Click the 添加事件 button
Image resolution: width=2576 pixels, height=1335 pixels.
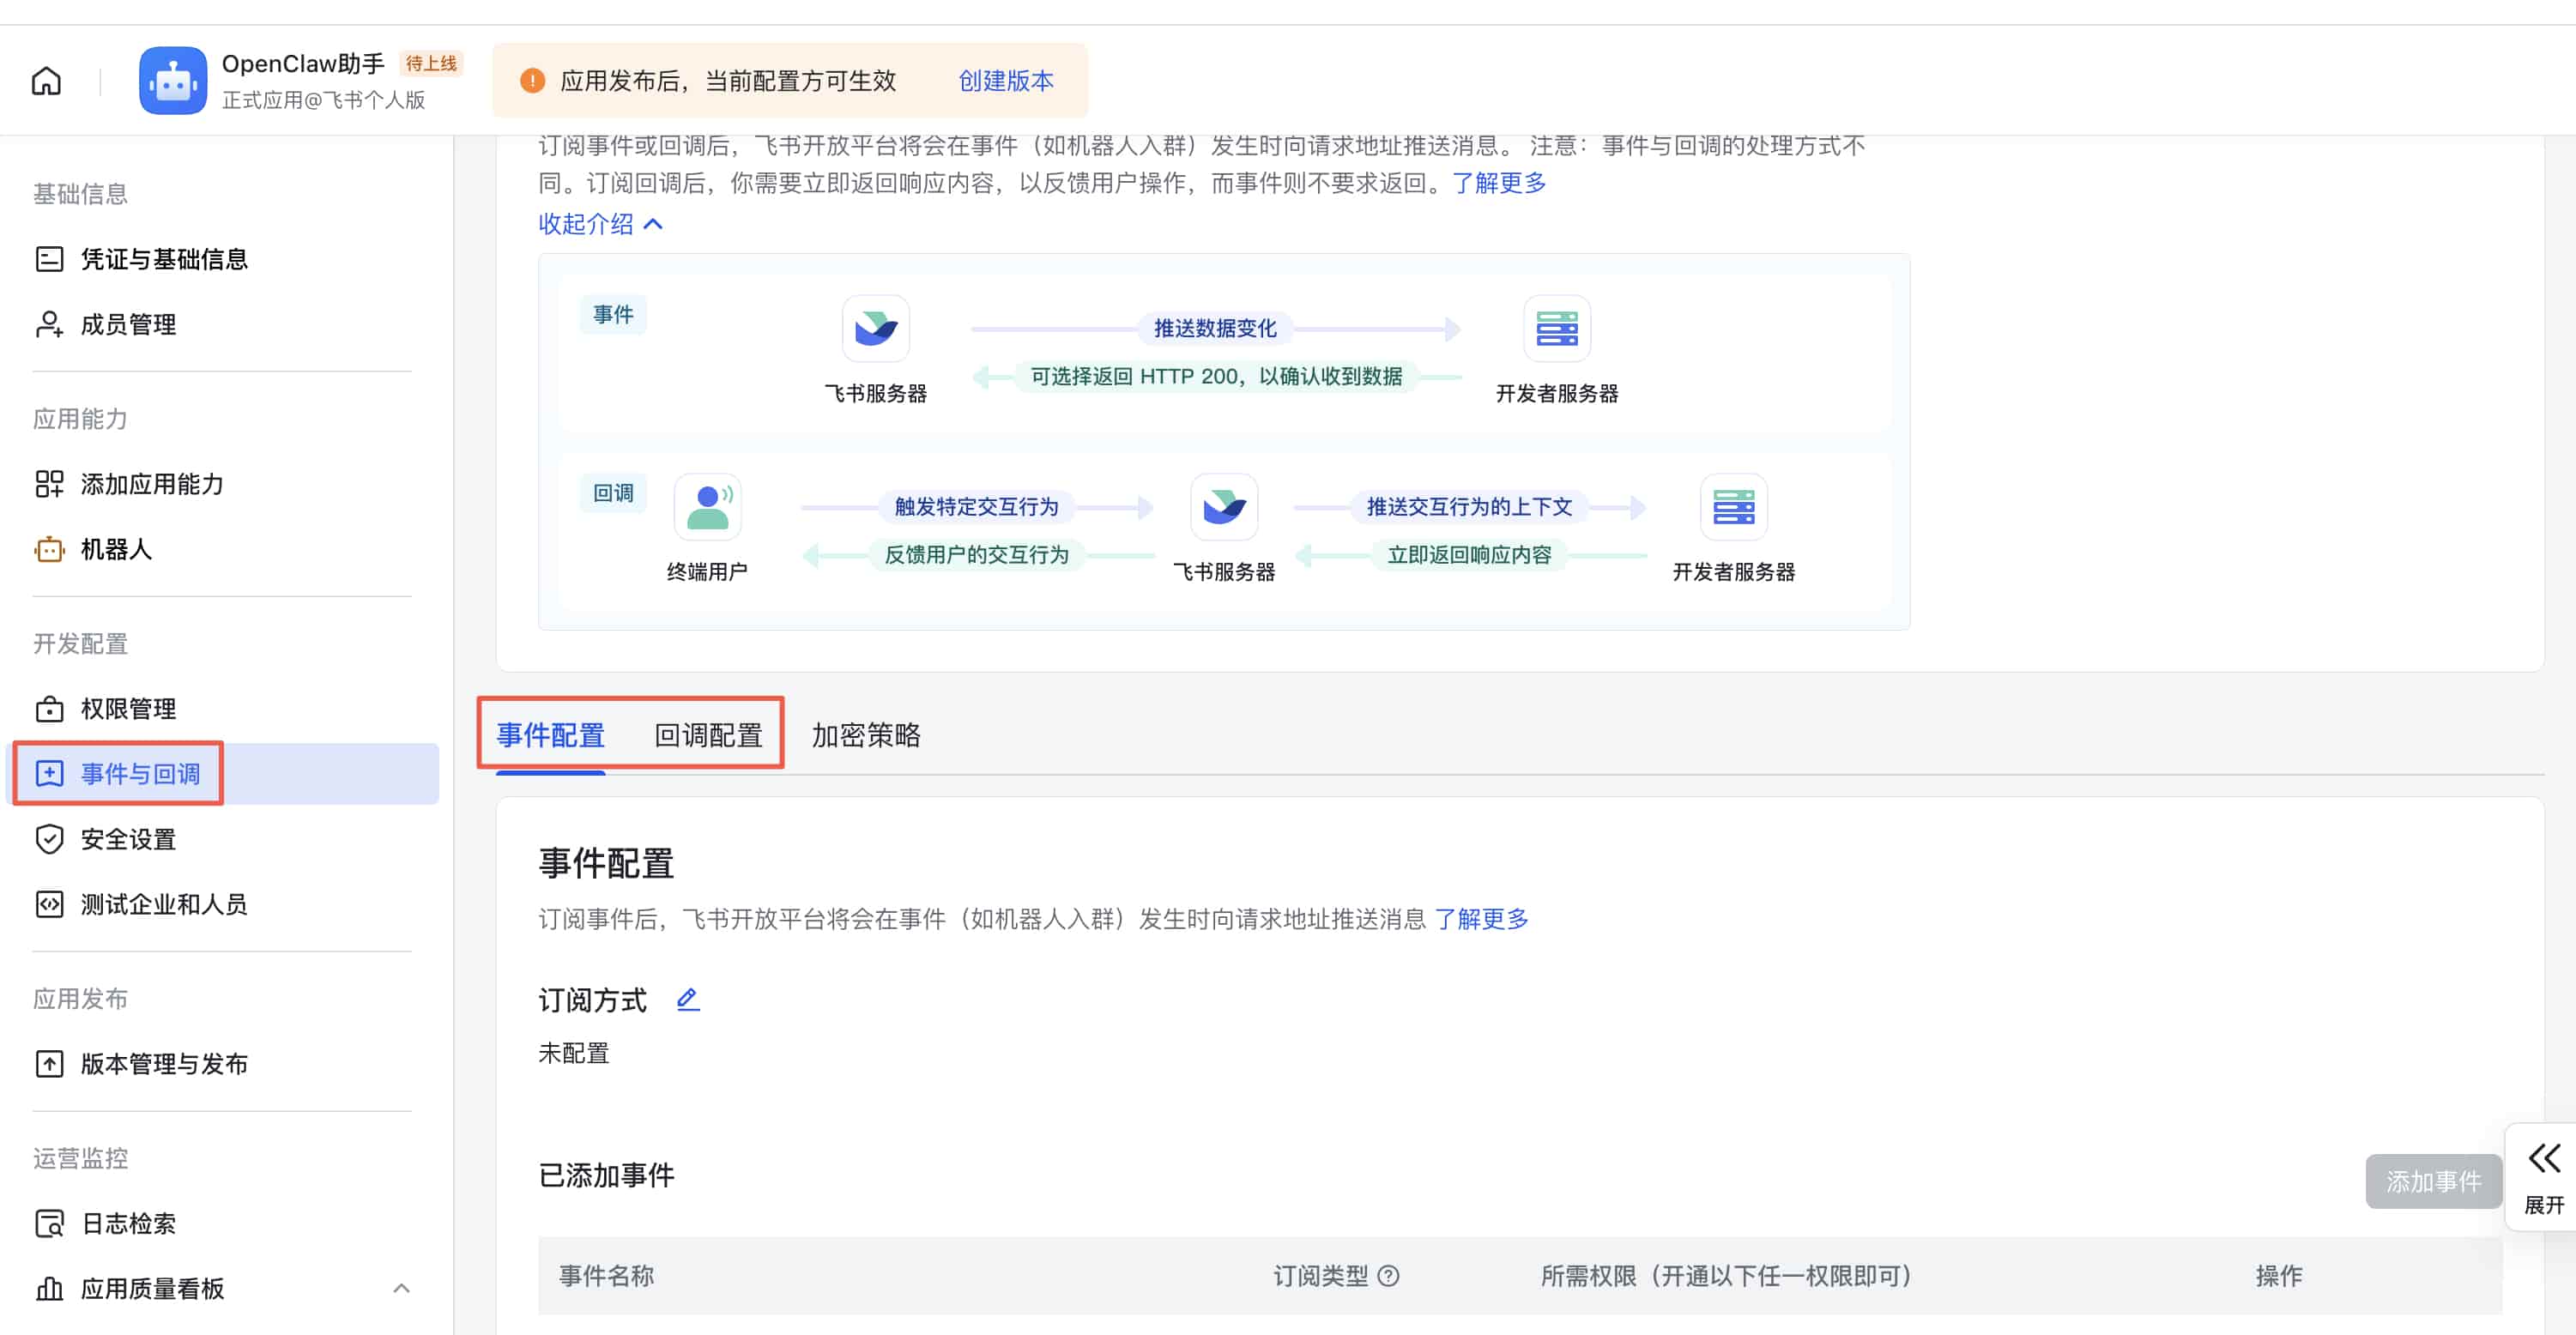tap(2434, 1181)
